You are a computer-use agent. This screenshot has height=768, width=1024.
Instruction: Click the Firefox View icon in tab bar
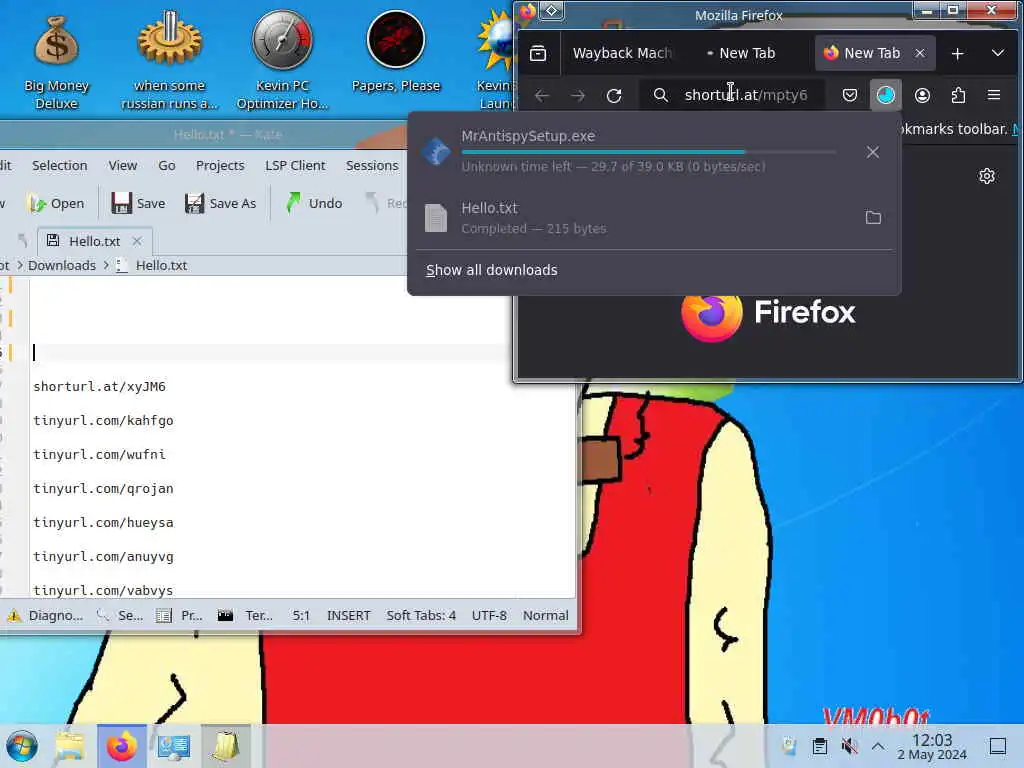pyautogui.click(x=538, y=54)
